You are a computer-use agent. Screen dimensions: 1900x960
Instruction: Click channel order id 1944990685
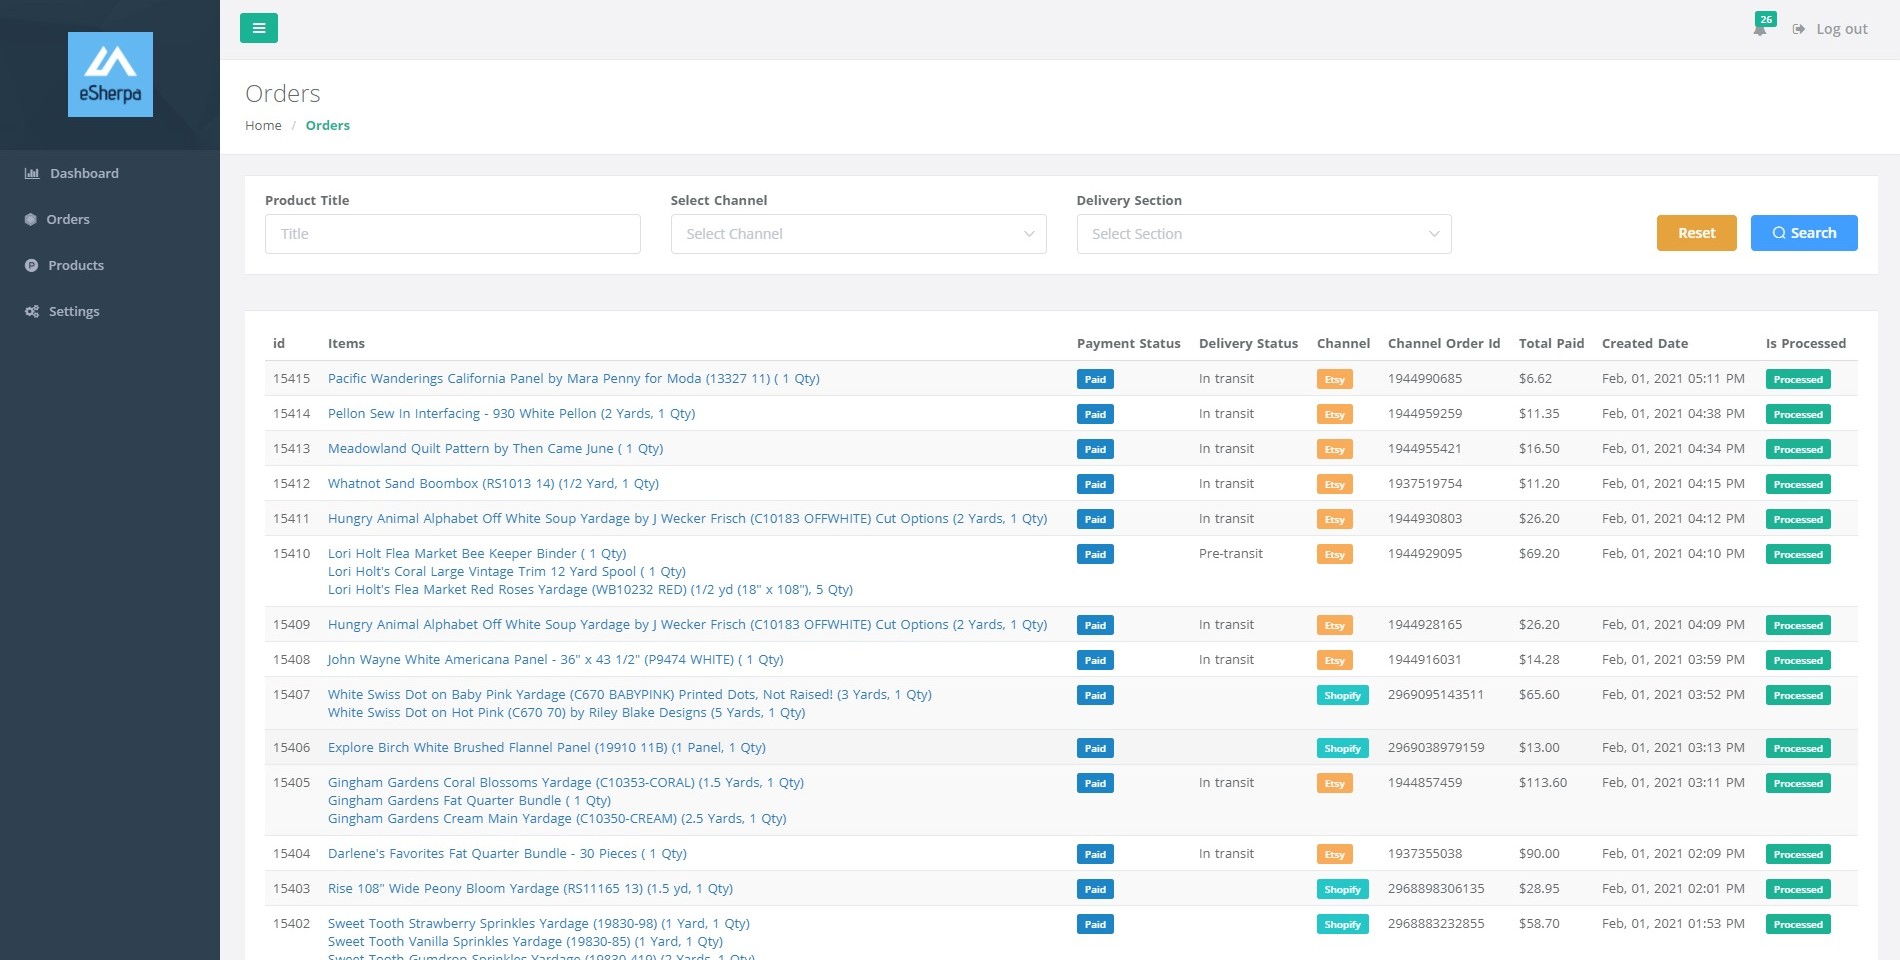tap(1424, 378)
